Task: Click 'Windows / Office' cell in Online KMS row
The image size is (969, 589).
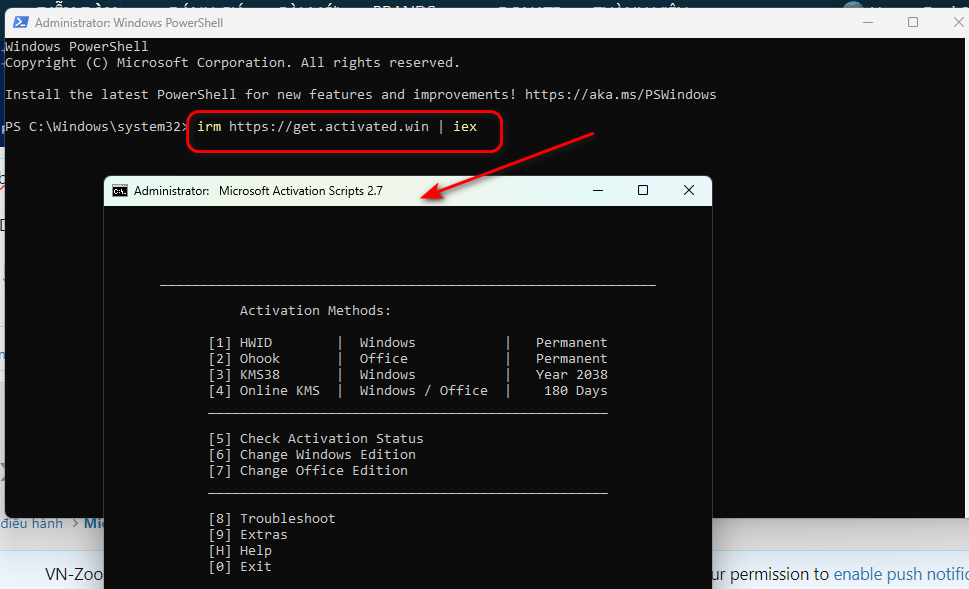Action: [x=423, y=391]
